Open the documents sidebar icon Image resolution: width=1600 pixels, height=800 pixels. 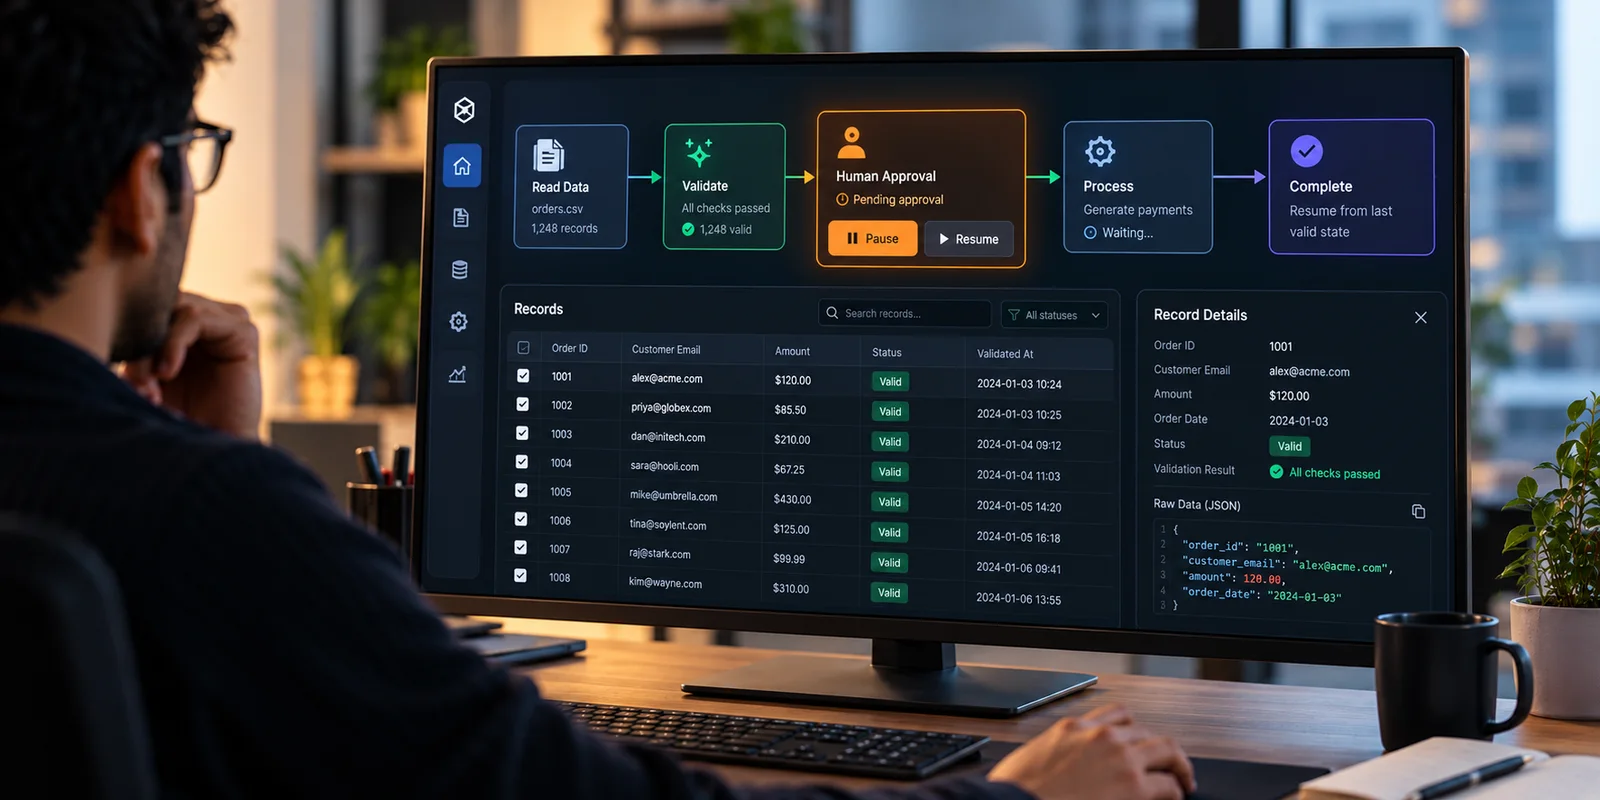(x=461, y=218)
